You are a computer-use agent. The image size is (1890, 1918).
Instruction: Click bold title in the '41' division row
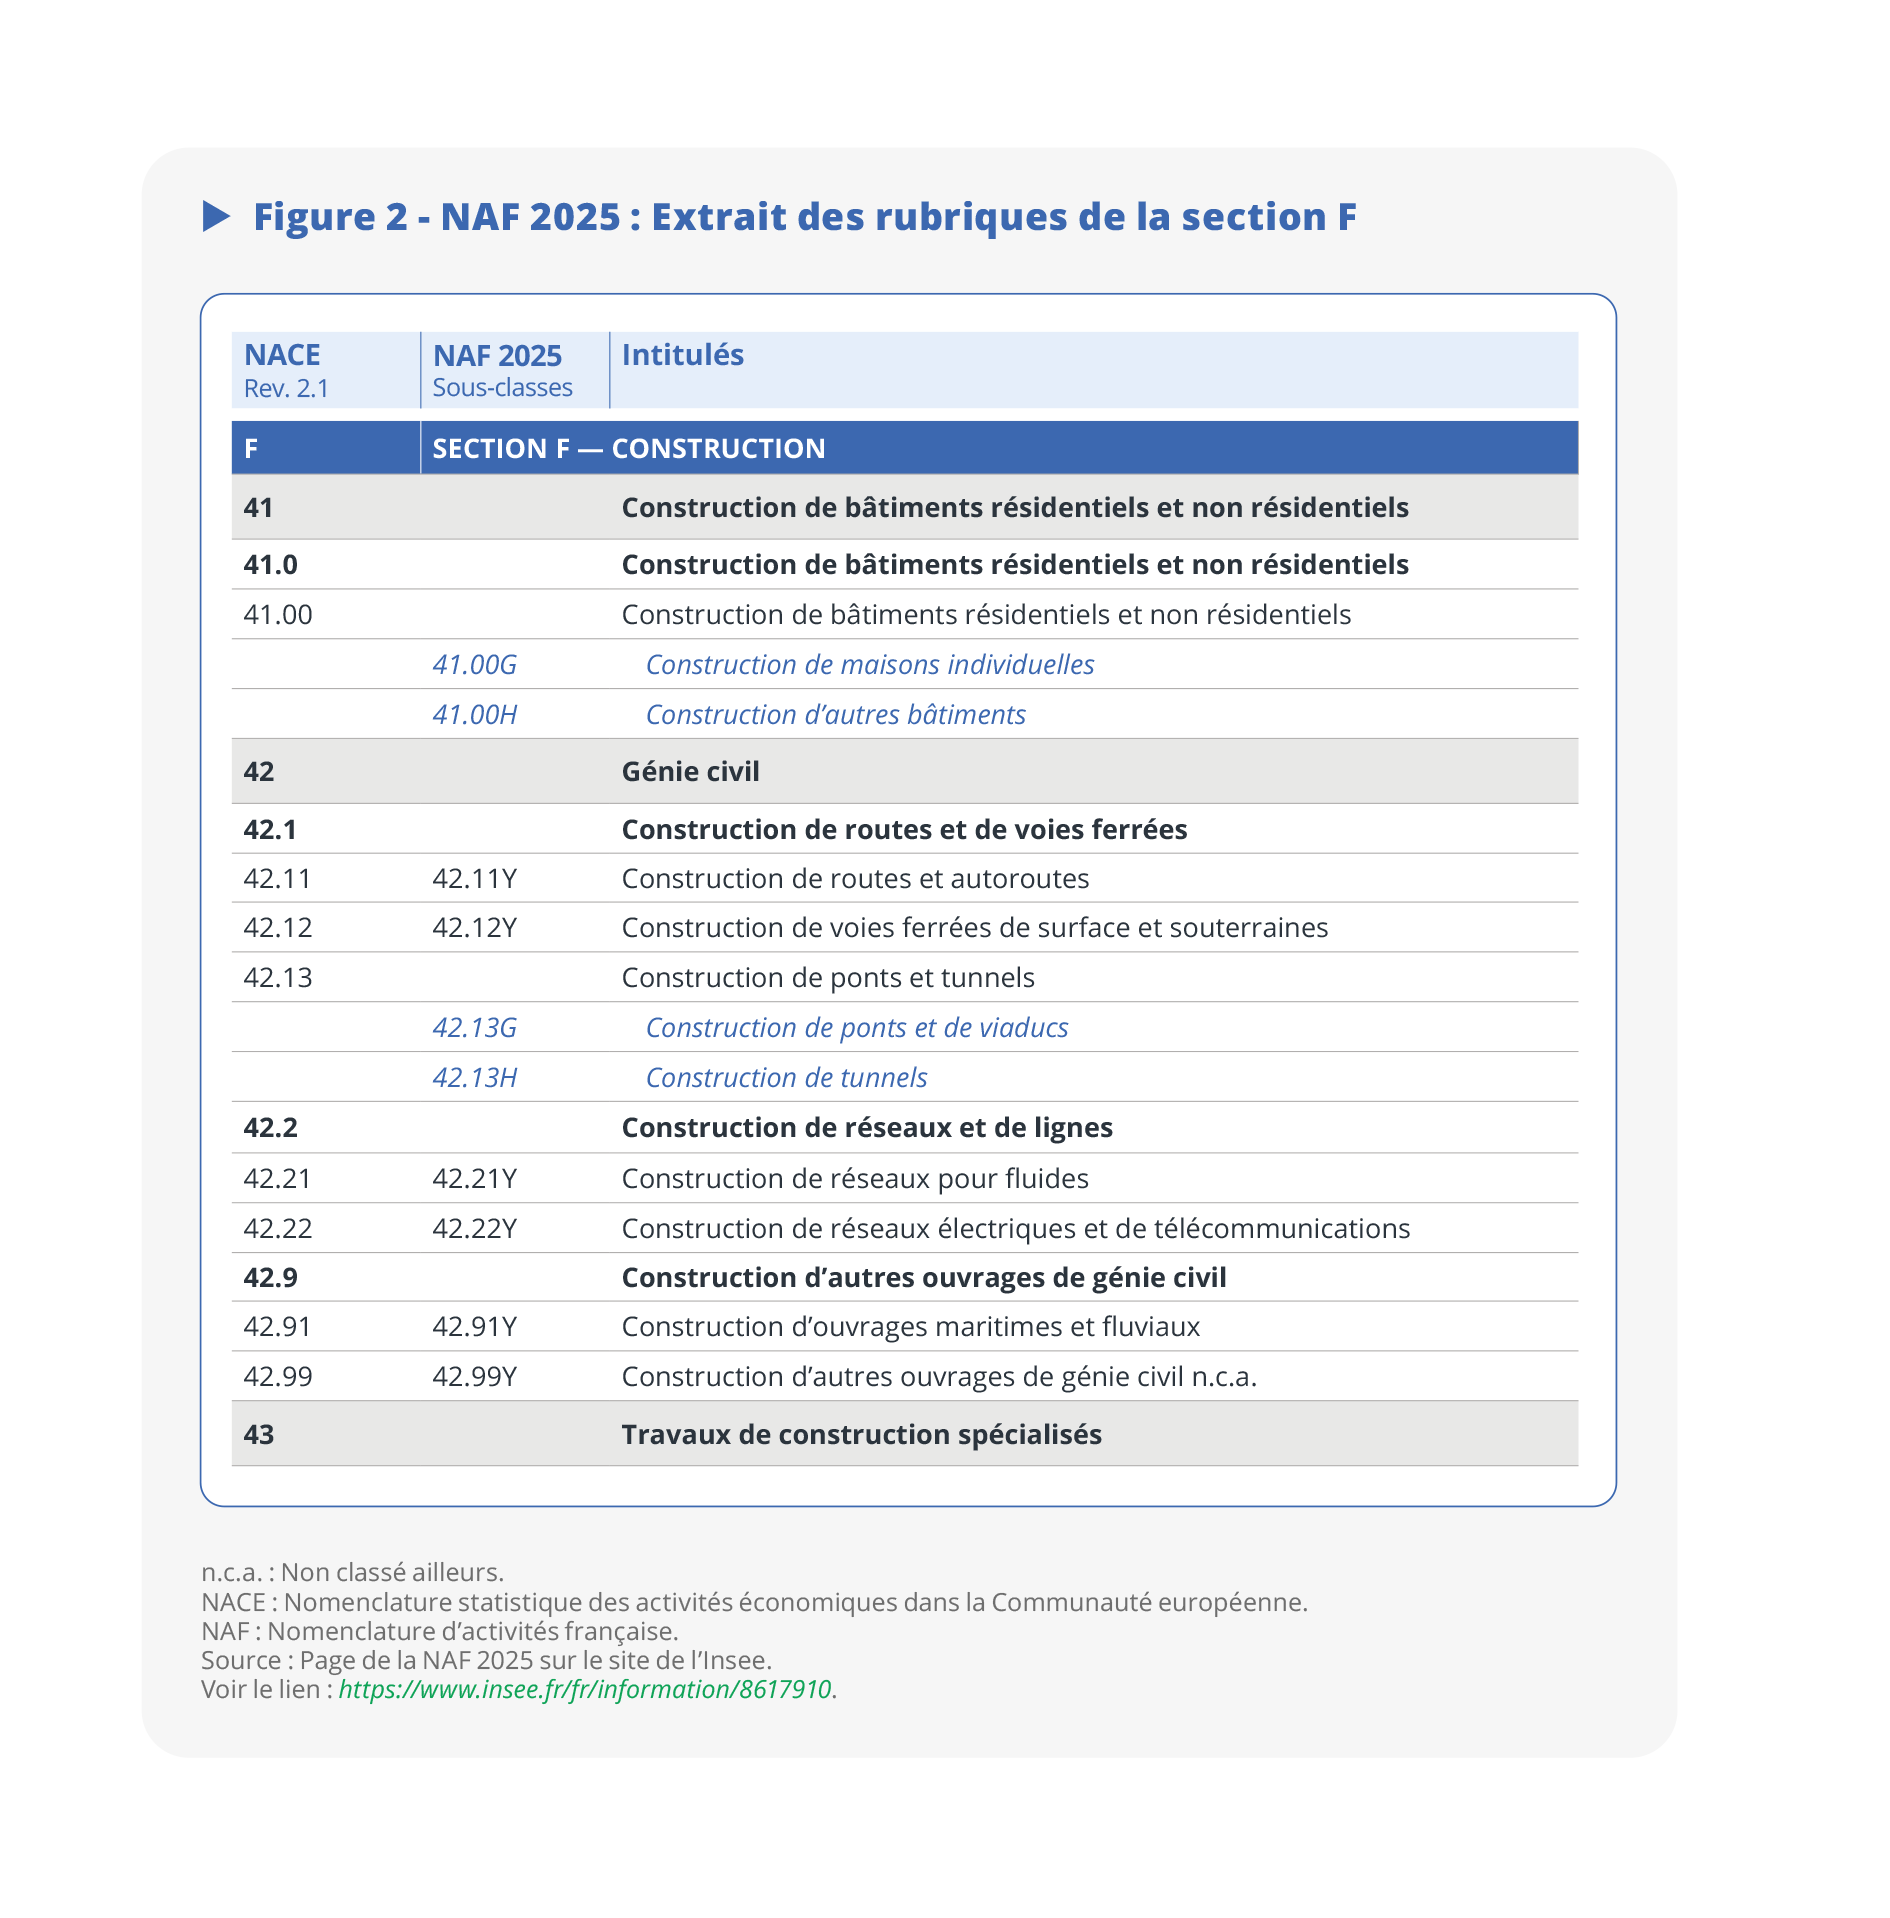[x=1015, y=507]
